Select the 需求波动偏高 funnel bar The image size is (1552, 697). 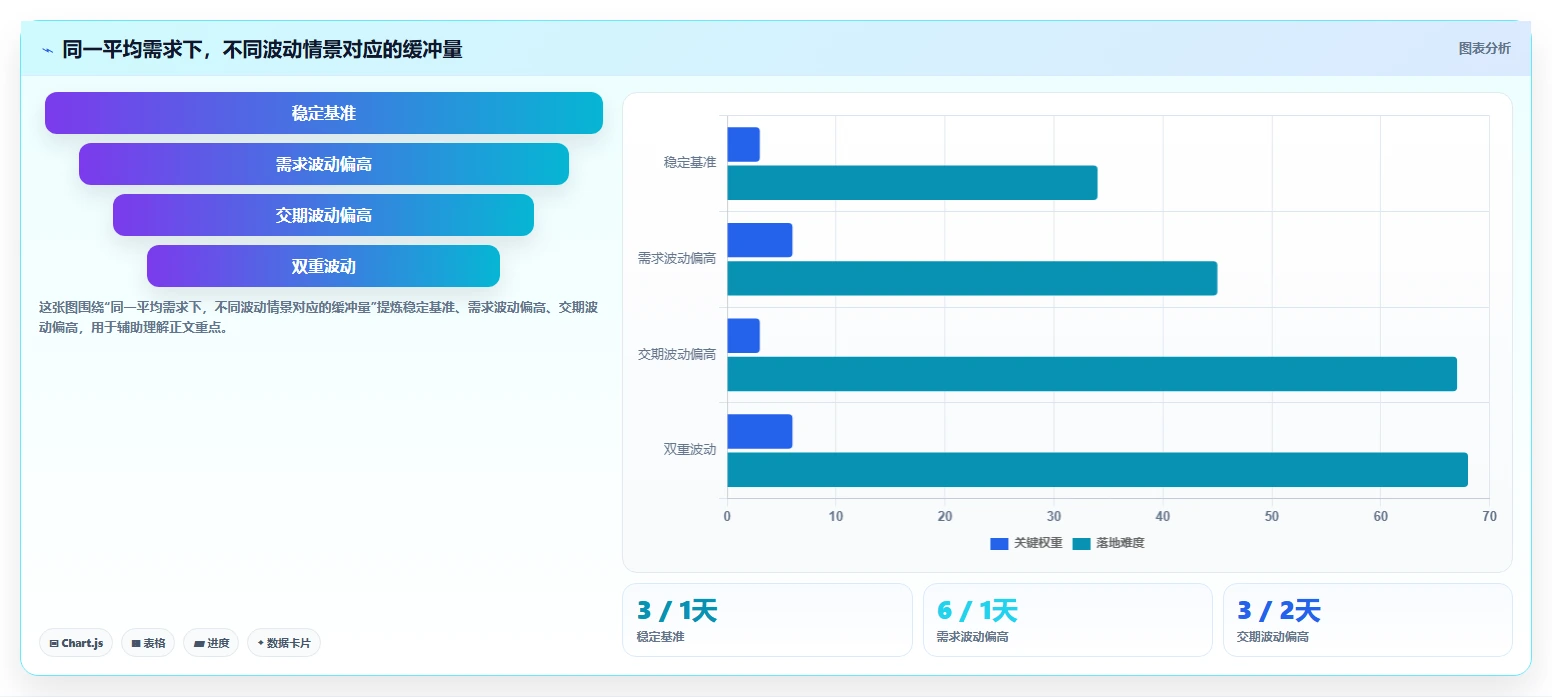(324, 164)
